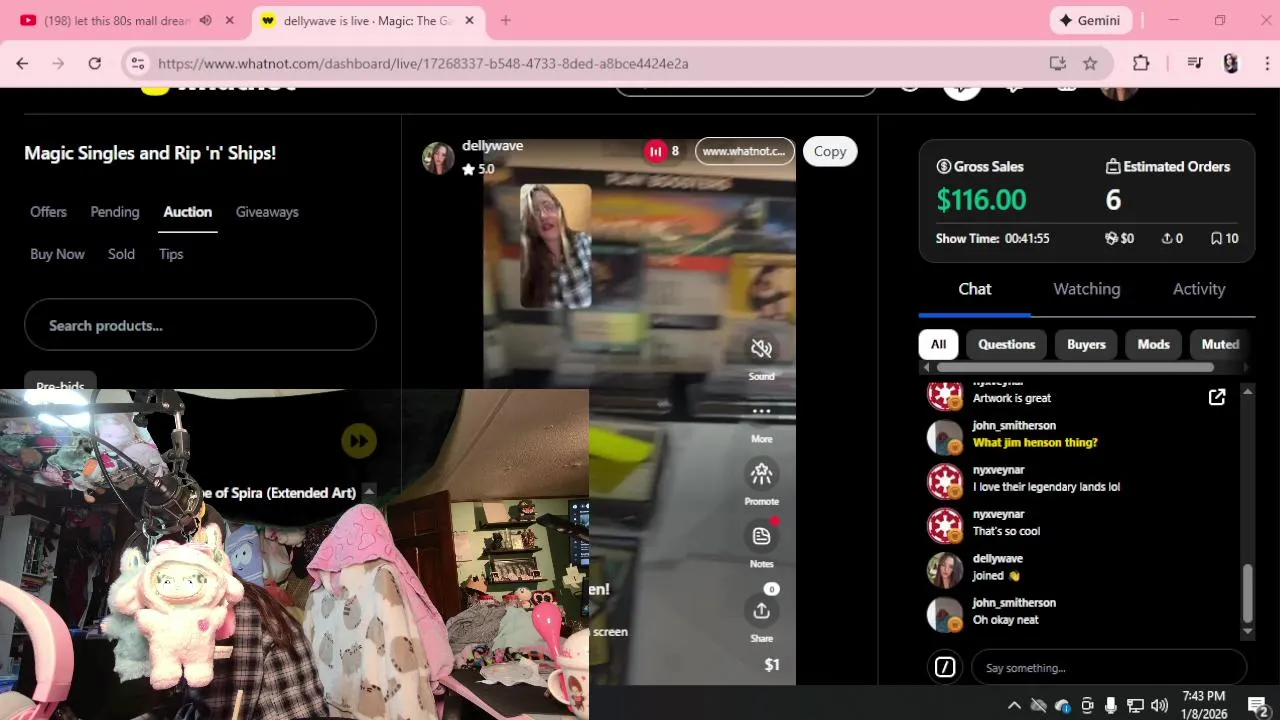Open the media control icon in toolbar
The image size is (1280, 720).
pyautogui.click(x=1195, y=63)
